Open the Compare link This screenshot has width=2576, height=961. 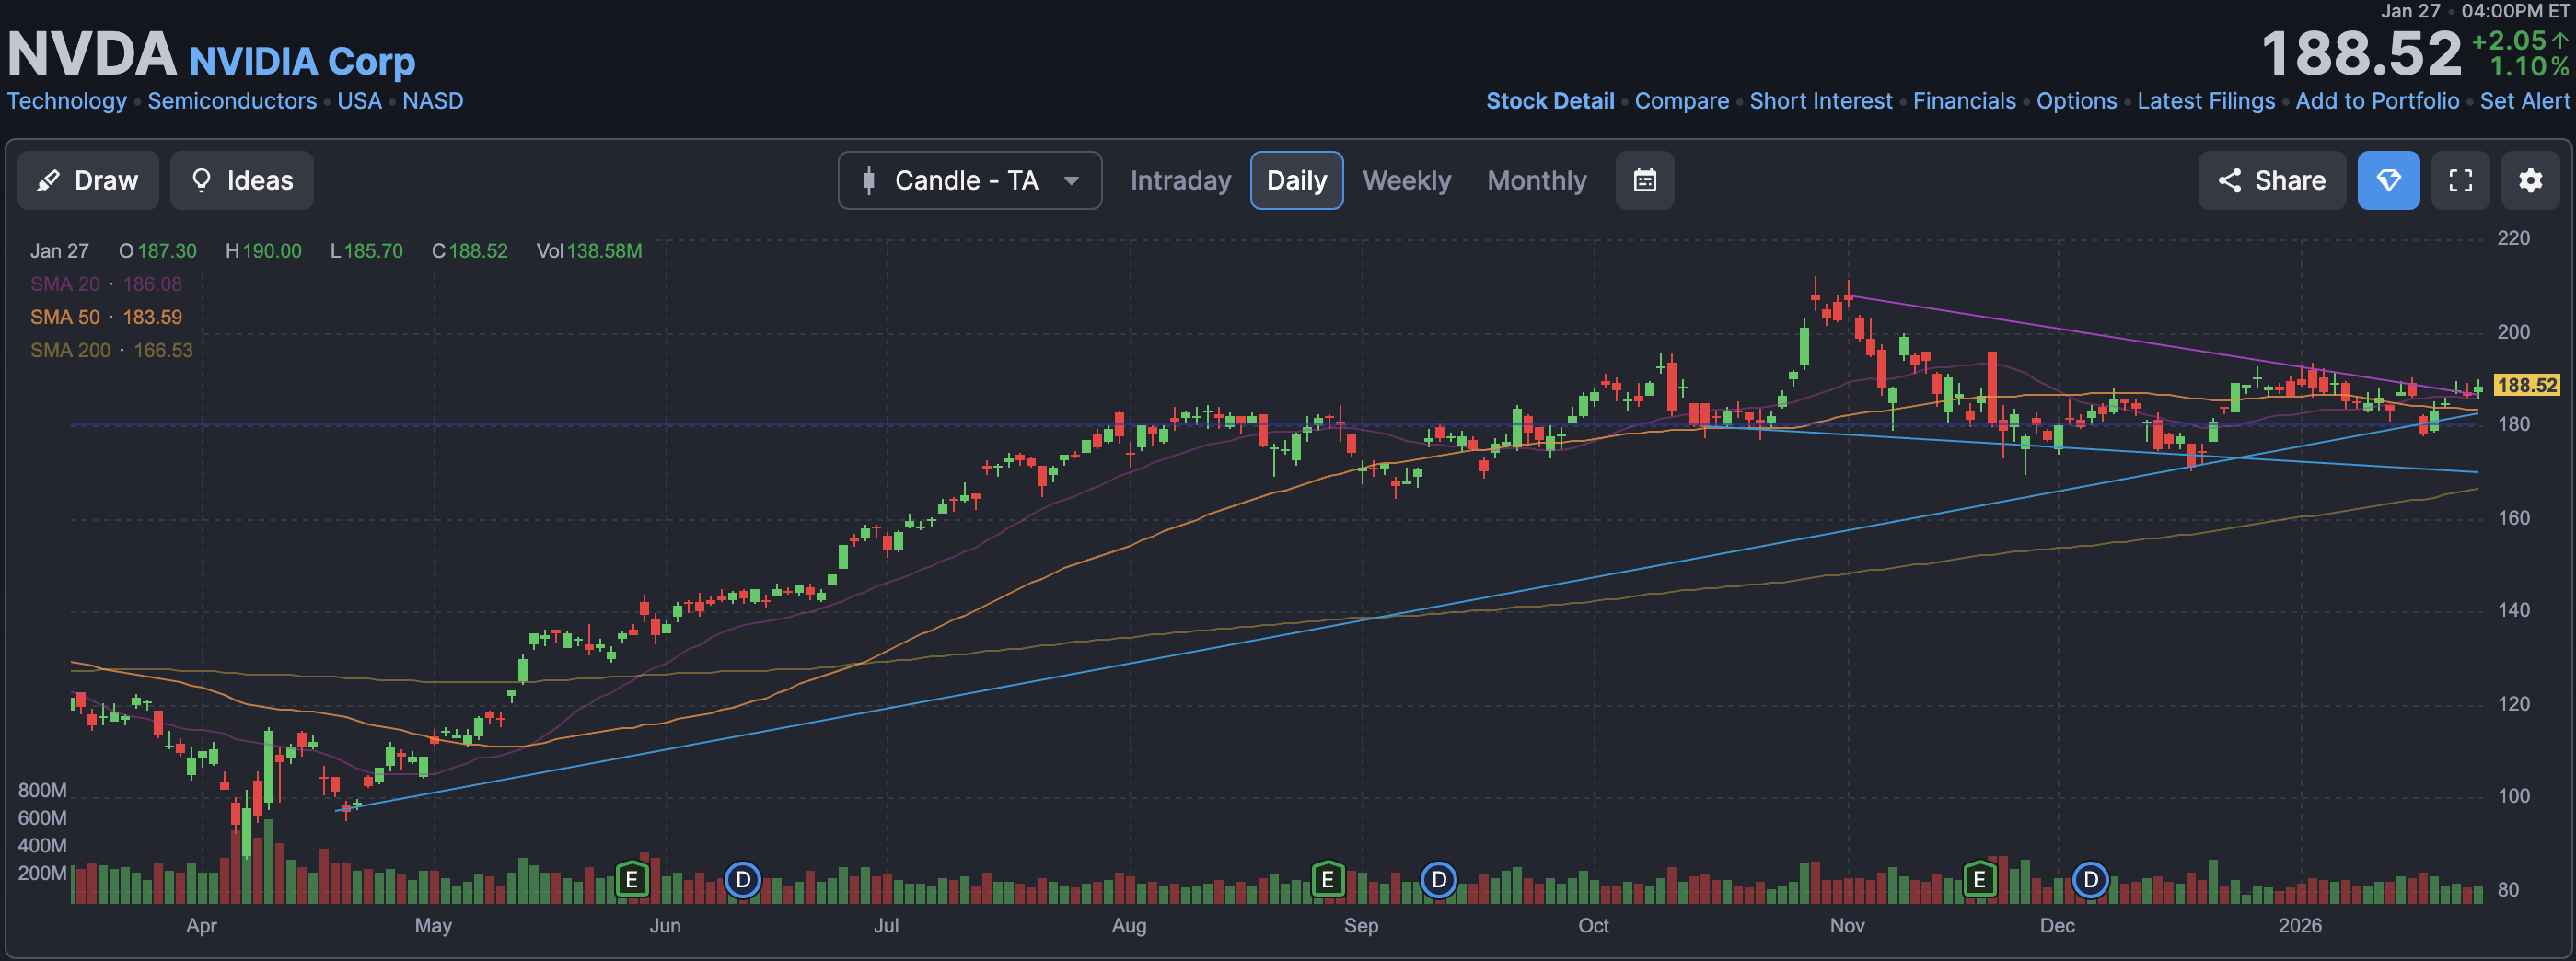(x=1682, y=101)
